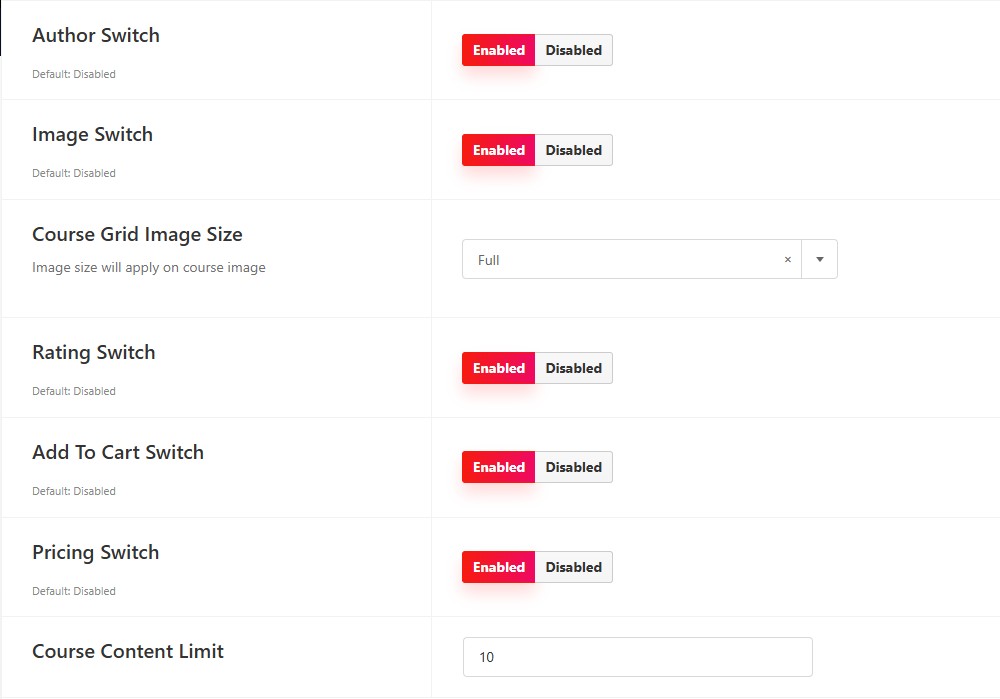Image resolution: width=1000 pixels, height=699 pixels.
Task: Click the Full image size select box
Action: (x=631, y=260)
